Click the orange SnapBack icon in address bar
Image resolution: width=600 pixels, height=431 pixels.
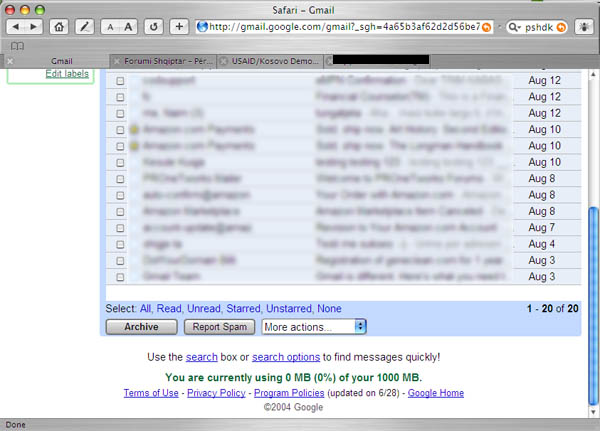(x=486, y=27)
